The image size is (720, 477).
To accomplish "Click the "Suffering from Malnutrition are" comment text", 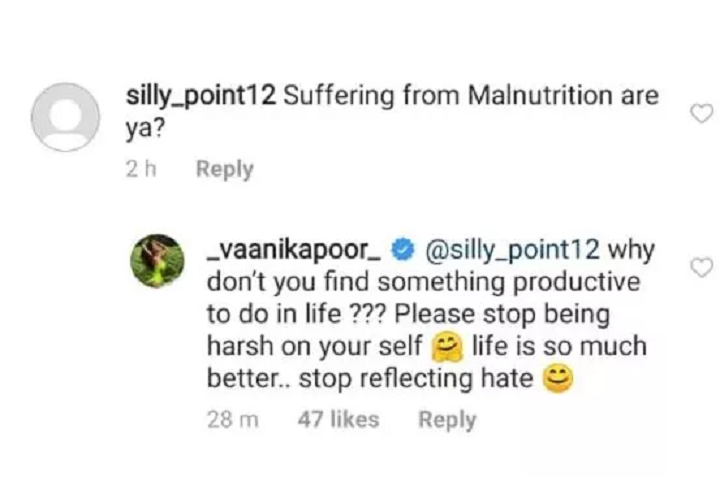I will [x=472, y=97].
